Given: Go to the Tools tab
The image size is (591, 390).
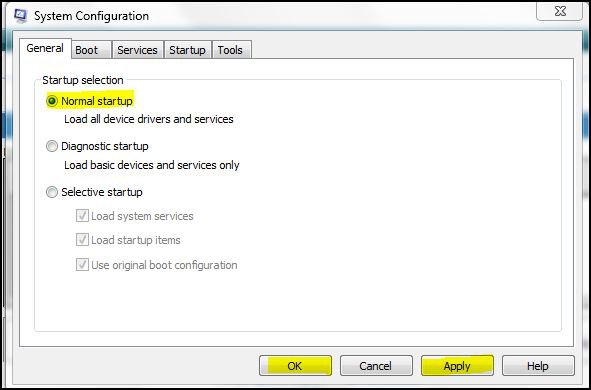Looking at the screenshot, I should click(x=231, y=50).
